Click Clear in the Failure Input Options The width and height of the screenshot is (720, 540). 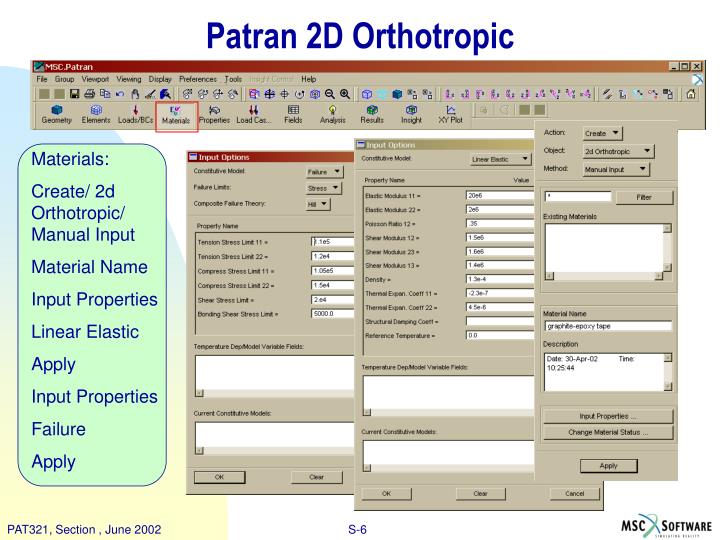coord(316,477)
